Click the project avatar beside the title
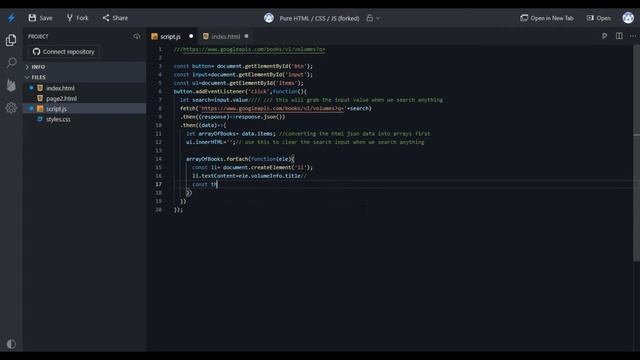Screen dimensions: 640x360 [x=269, y=18]
